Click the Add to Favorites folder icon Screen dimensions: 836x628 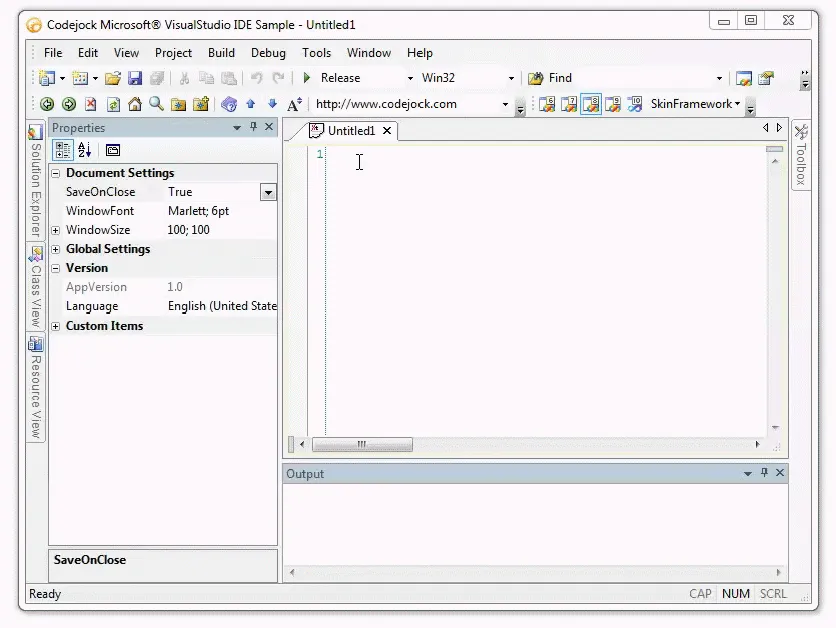click(201, 104)
